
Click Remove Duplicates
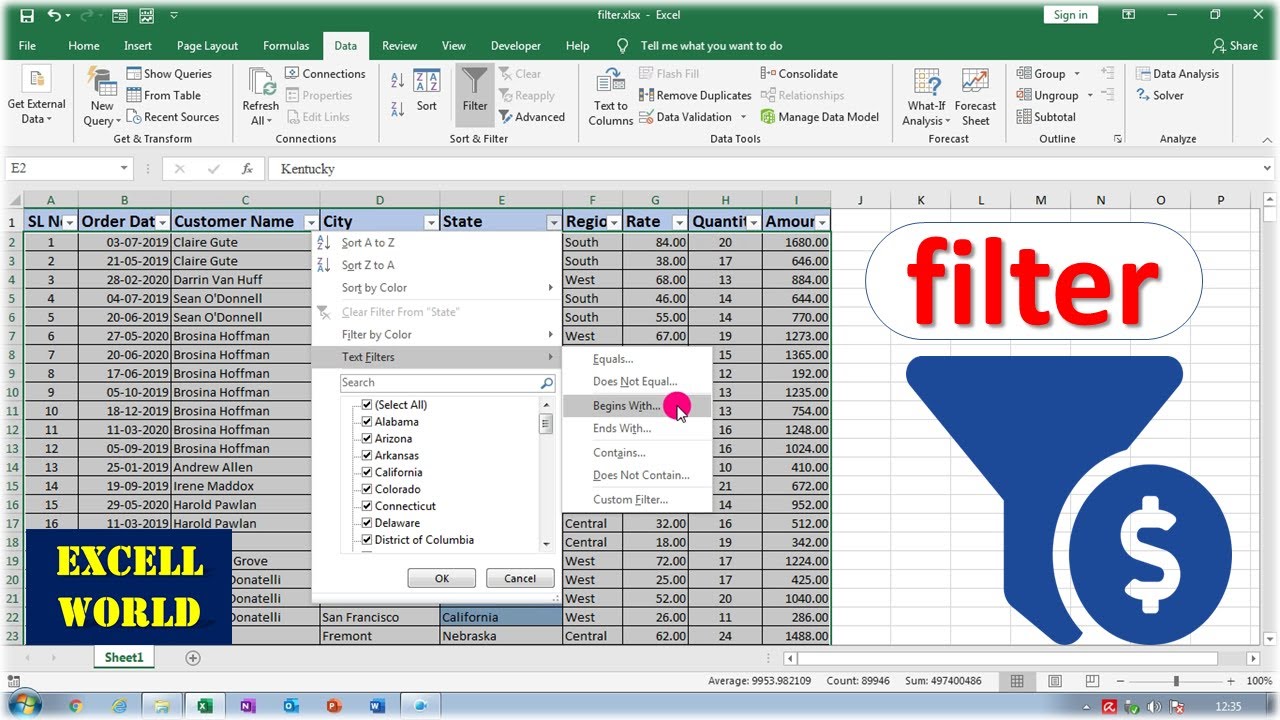click(x=695, y=95)
